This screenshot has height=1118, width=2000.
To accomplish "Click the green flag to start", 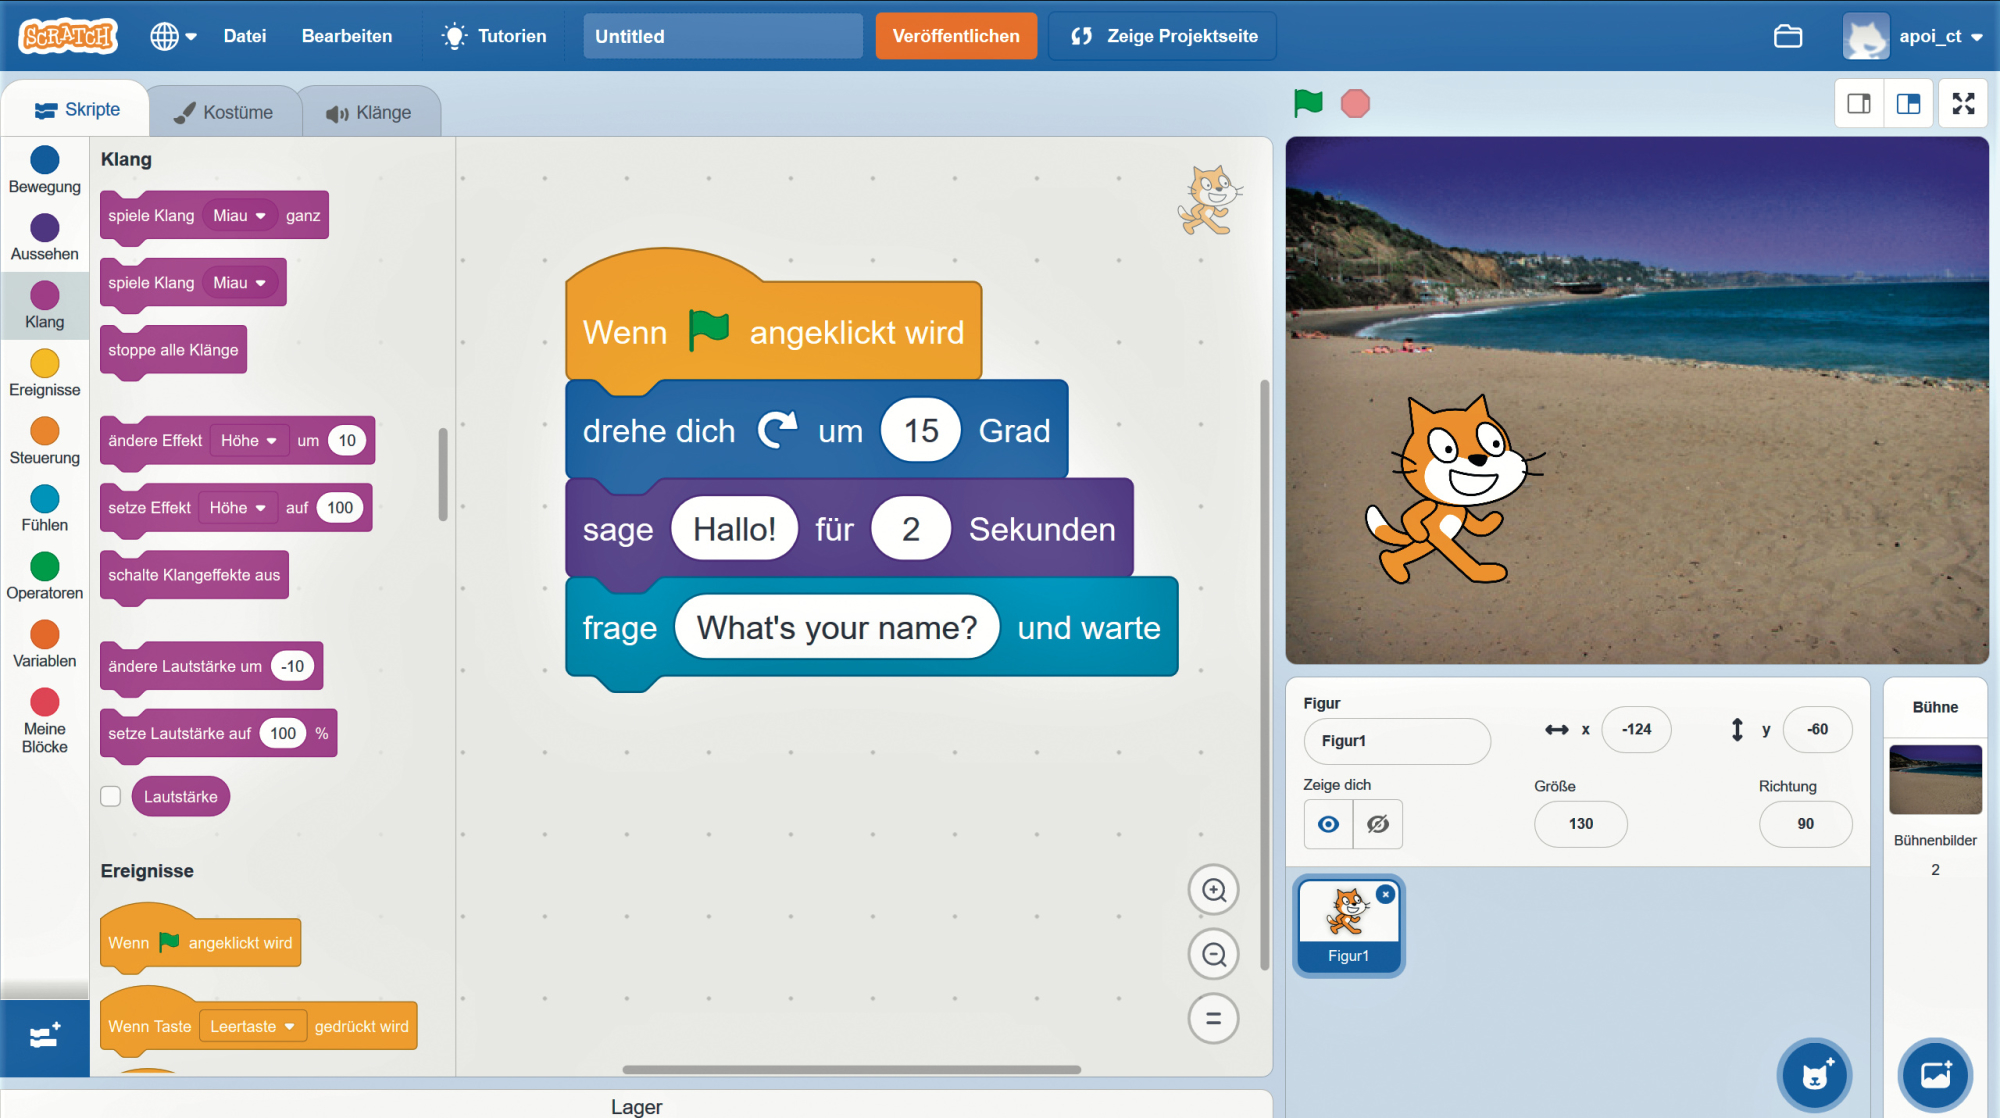I will click(x=1307, y=102).
